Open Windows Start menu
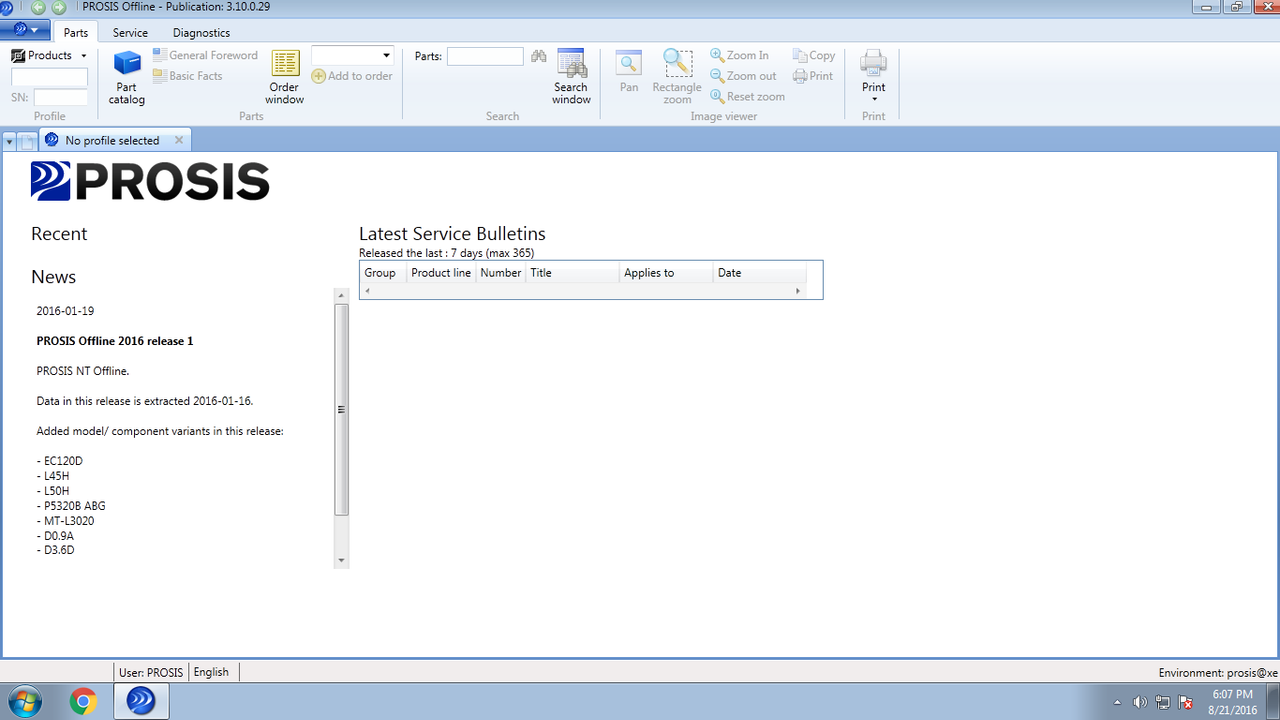Screen dimensions: 1280x720 click(x=24, y=701)
